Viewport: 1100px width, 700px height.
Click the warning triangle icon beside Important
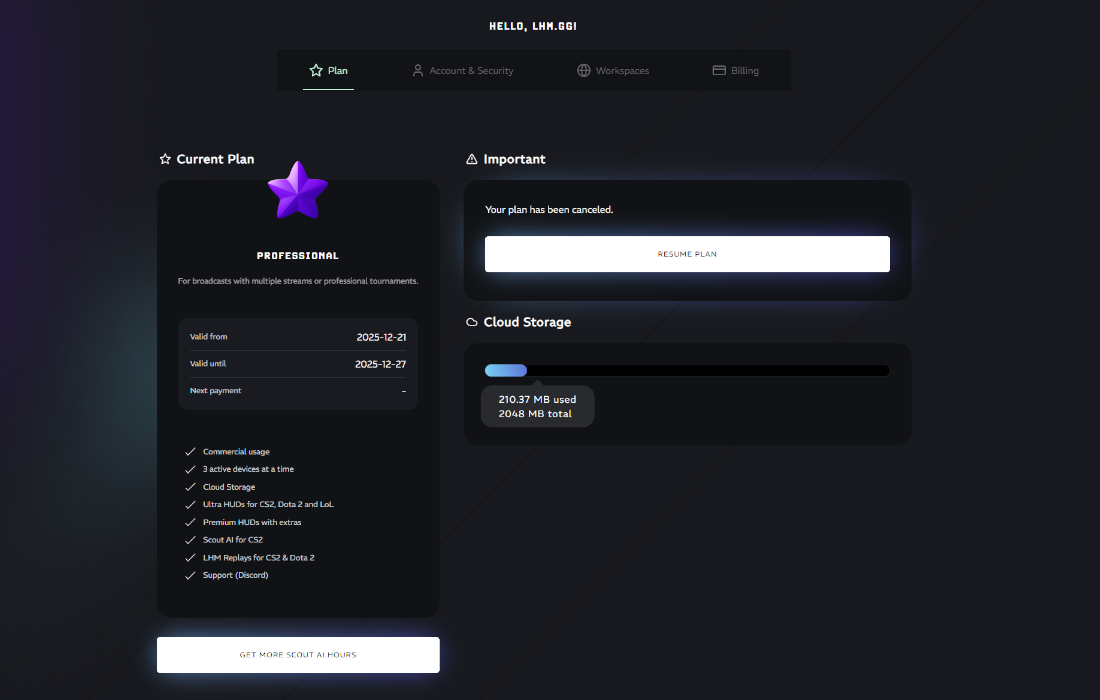(471, 158)
